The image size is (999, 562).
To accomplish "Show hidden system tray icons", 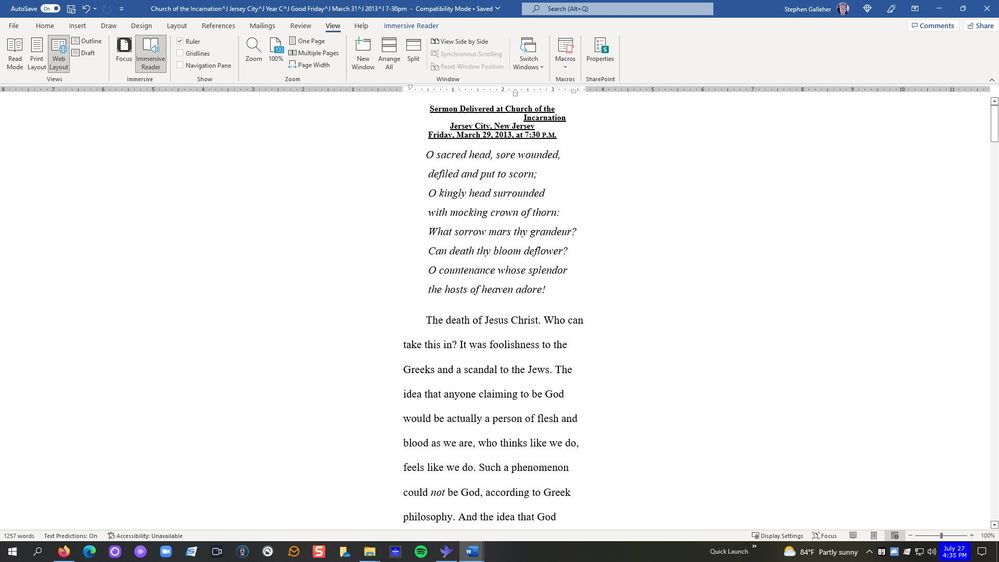I will (x=869, y=552).
